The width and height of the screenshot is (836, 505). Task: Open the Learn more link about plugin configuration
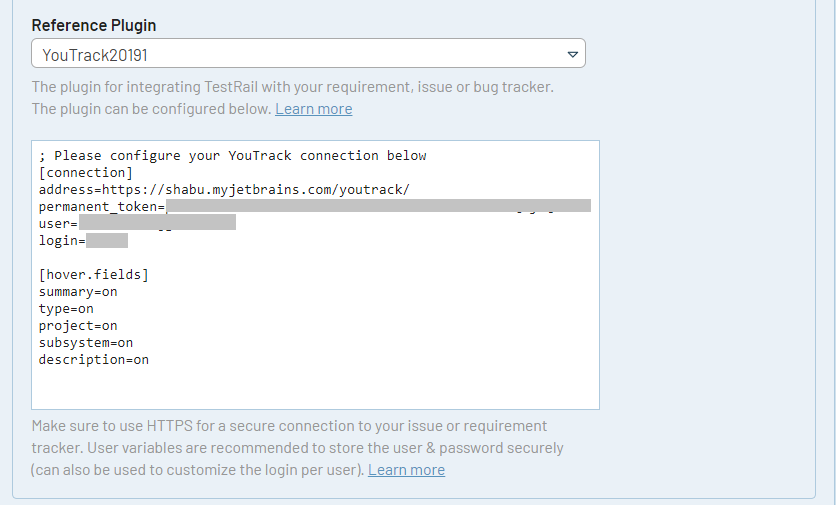click(313, 109)
